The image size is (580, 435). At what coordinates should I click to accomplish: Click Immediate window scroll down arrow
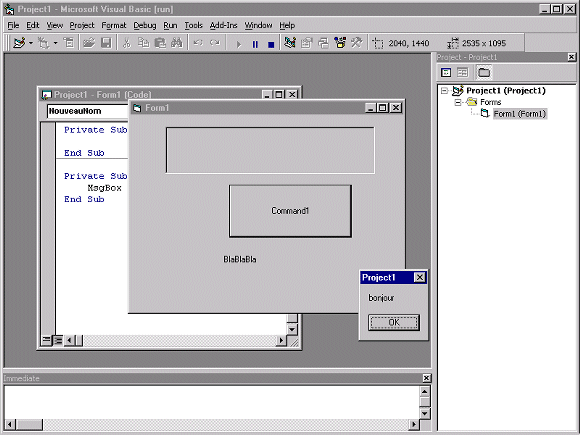pyautogui.click(x=425, y=414)
